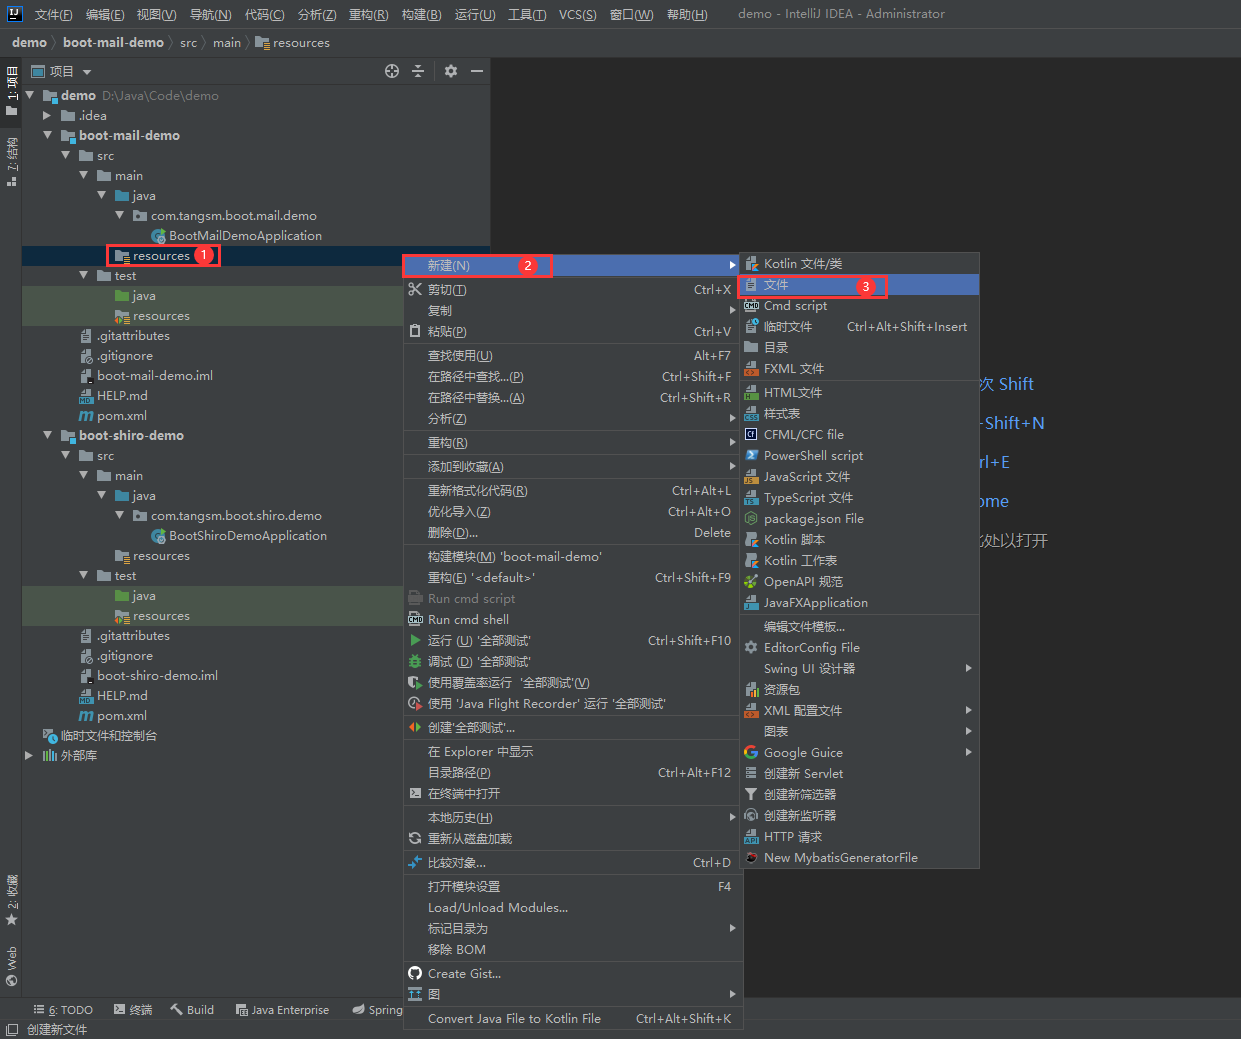Choose 在 Explorer 中显示 entry
Image resolution: width=1241 pixels, height=1039 pixels.
pos(572,751)
